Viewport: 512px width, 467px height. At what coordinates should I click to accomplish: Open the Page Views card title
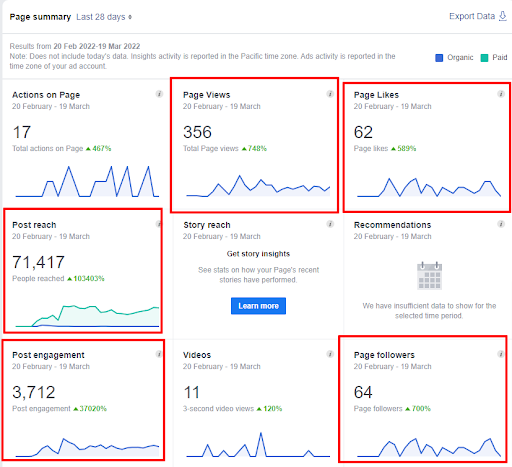[x=207, y=95]
